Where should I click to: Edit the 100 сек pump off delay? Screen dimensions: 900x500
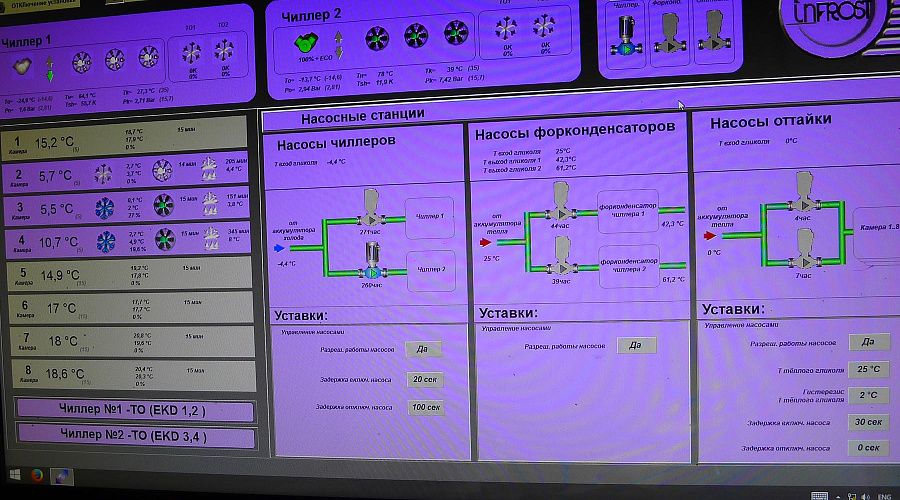point(425,407)
